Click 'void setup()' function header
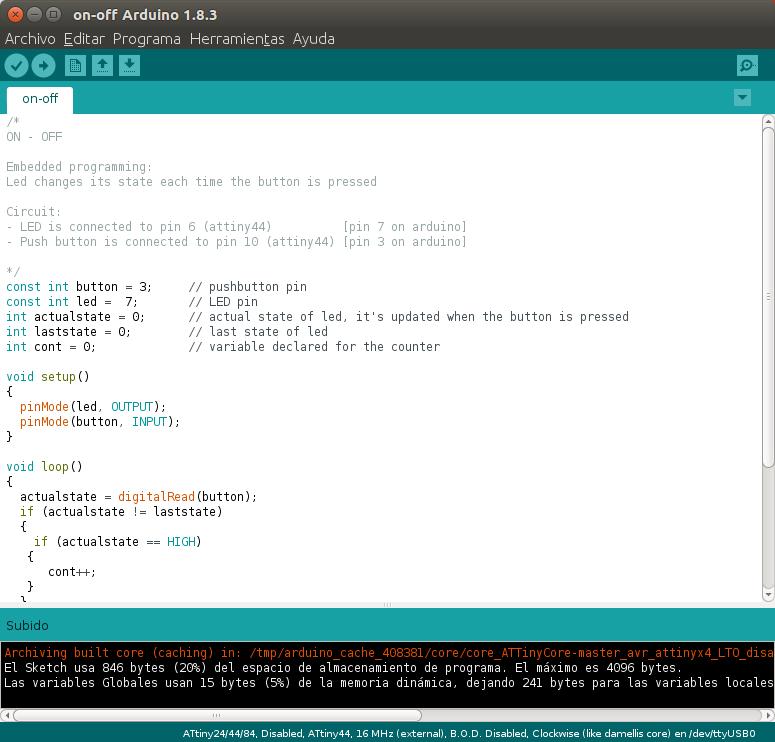This screenshot has width=775, height=742. point(48,377)
